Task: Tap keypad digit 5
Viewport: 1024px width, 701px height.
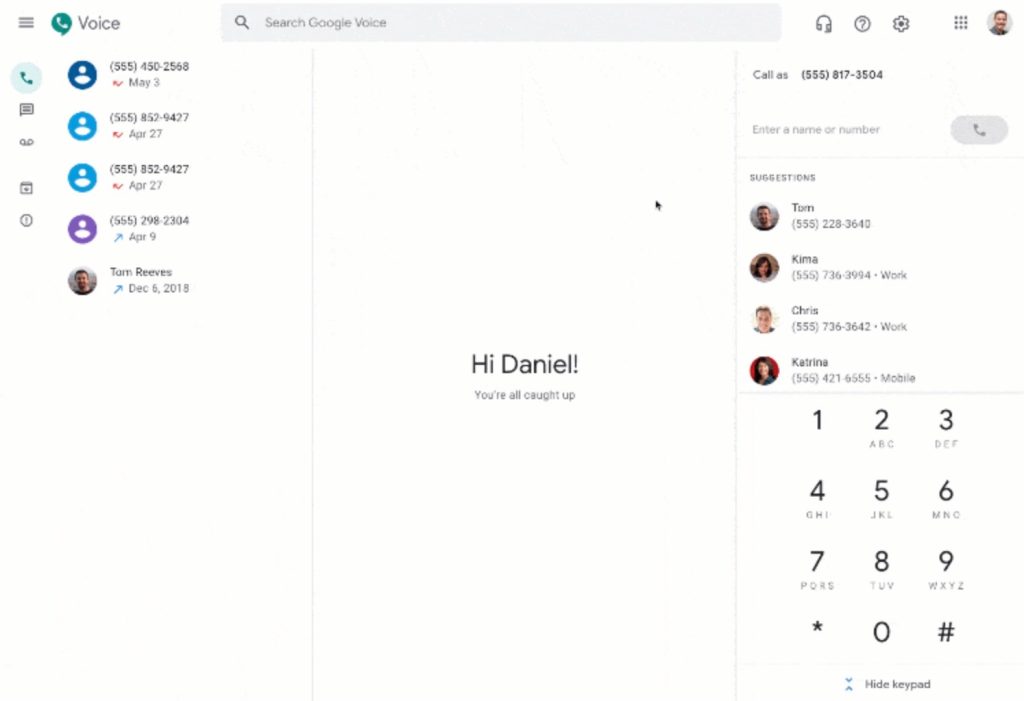Action: click(x=881, y=497)
